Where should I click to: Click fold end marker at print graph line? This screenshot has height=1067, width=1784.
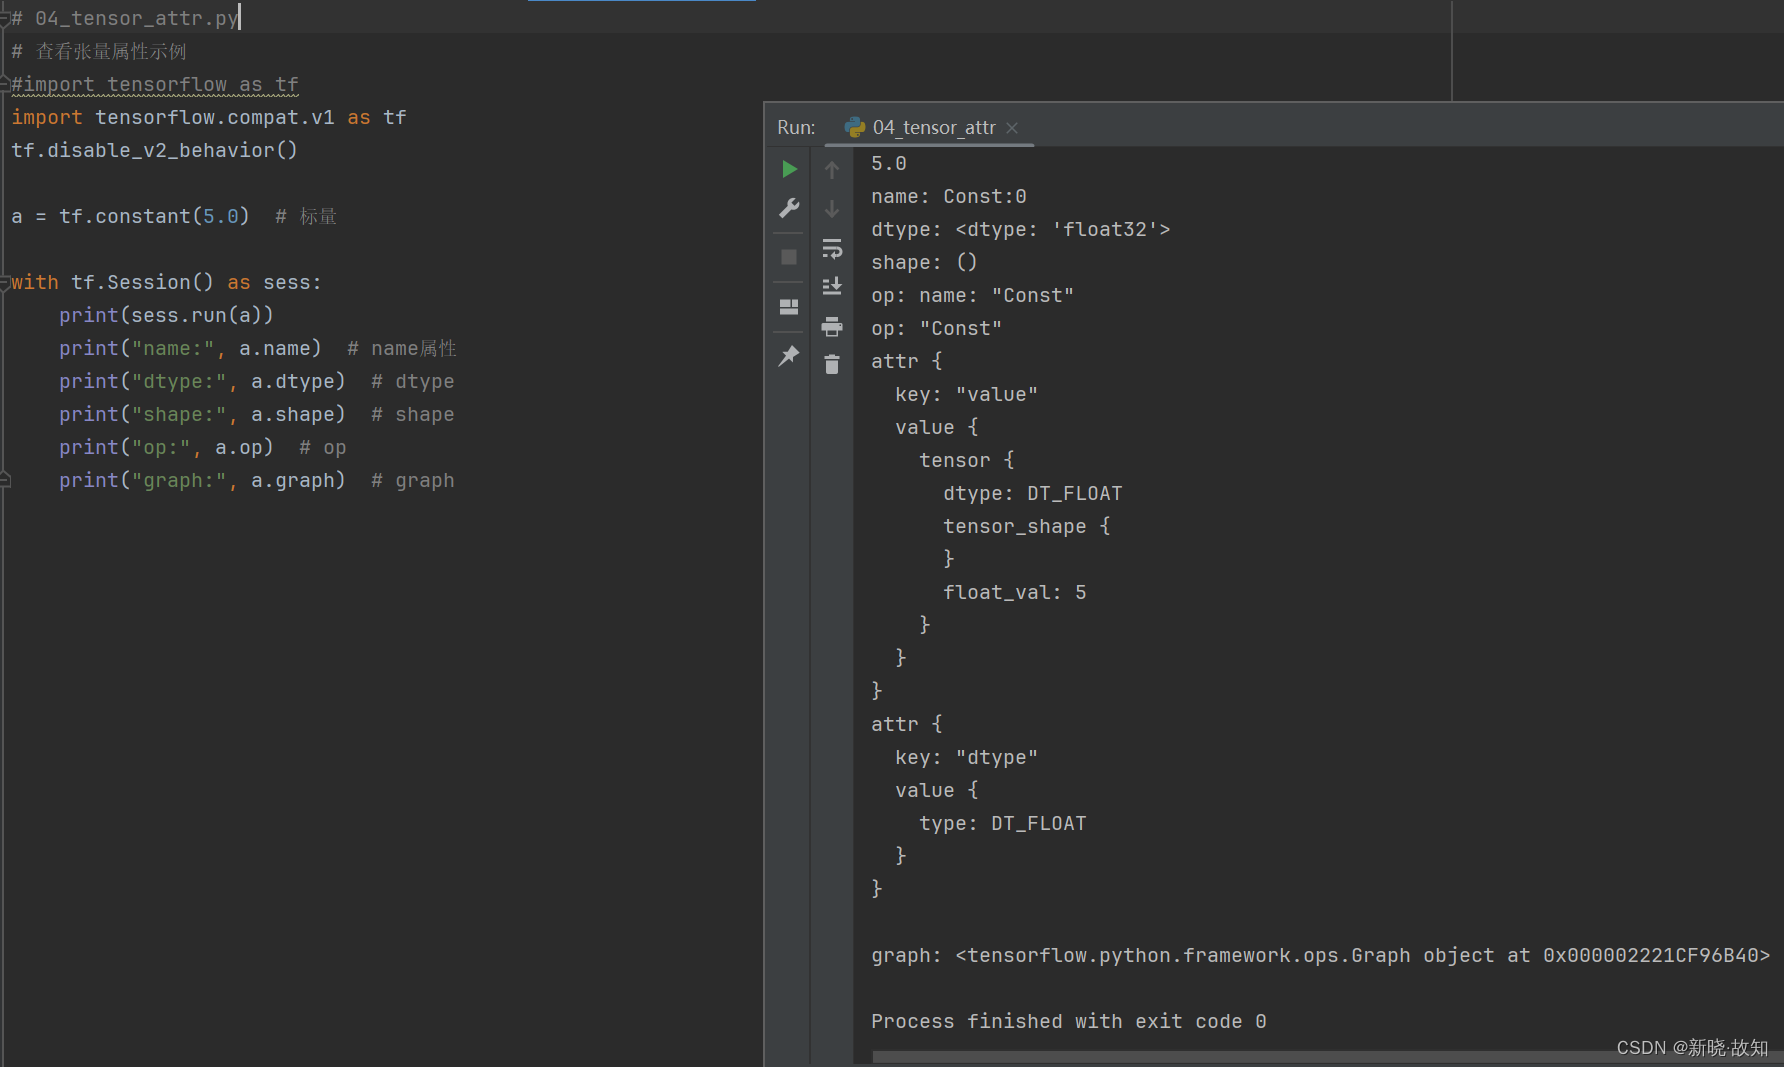(x=5, y=481)
